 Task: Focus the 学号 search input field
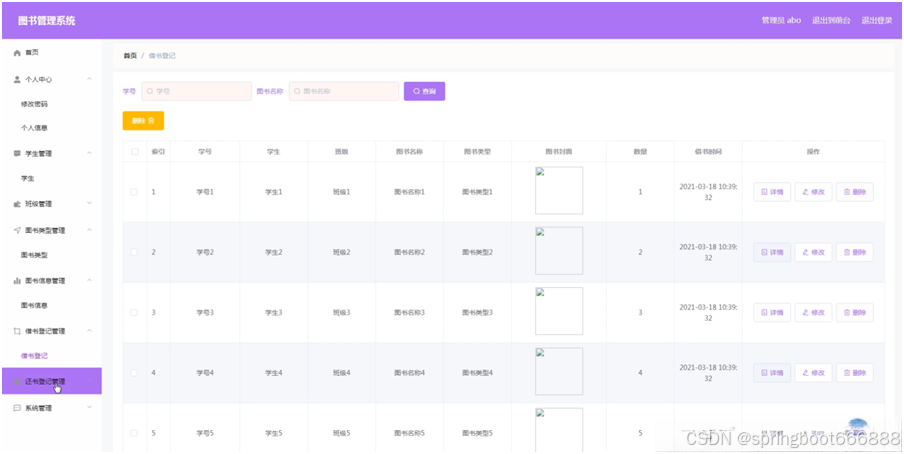[x=197, y=91]
